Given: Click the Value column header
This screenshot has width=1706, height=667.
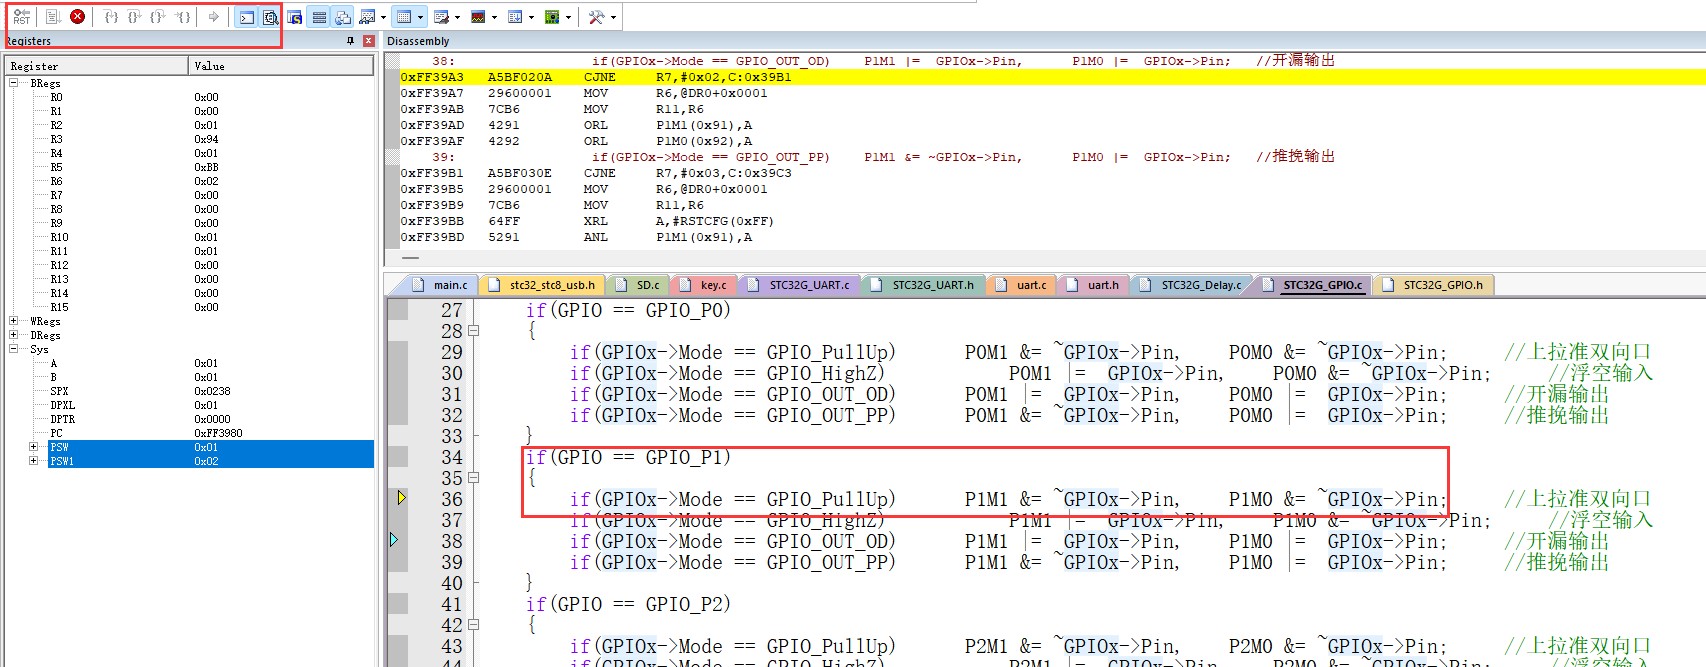Looking at the screenshot, I should (281, 66).
